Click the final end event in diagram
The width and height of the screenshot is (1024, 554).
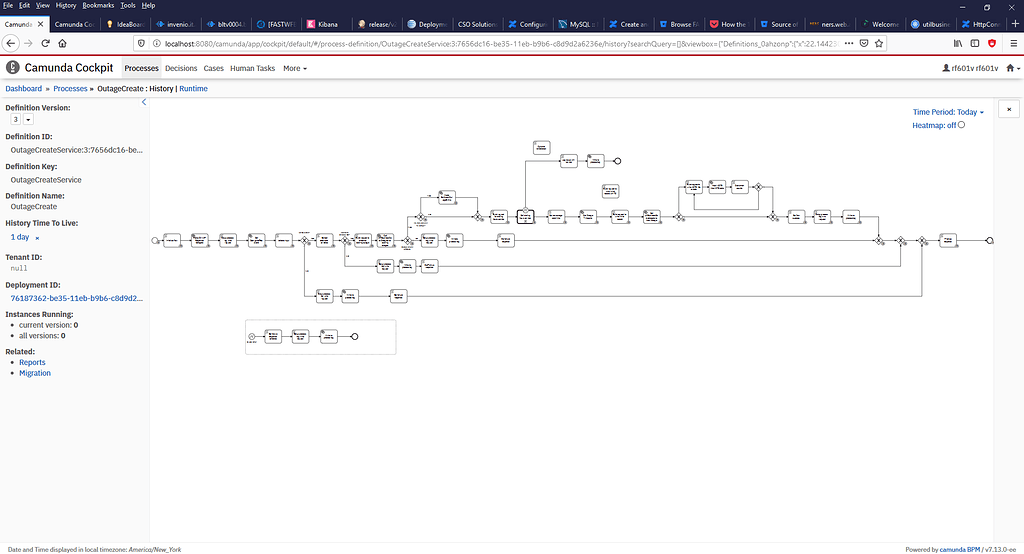[989, 241]
